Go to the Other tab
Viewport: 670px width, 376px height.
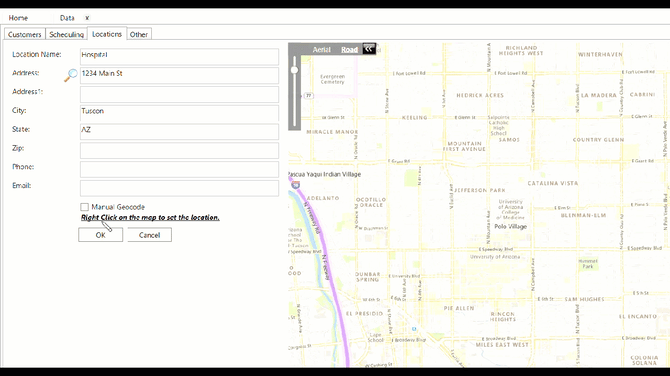click(139, 34)
